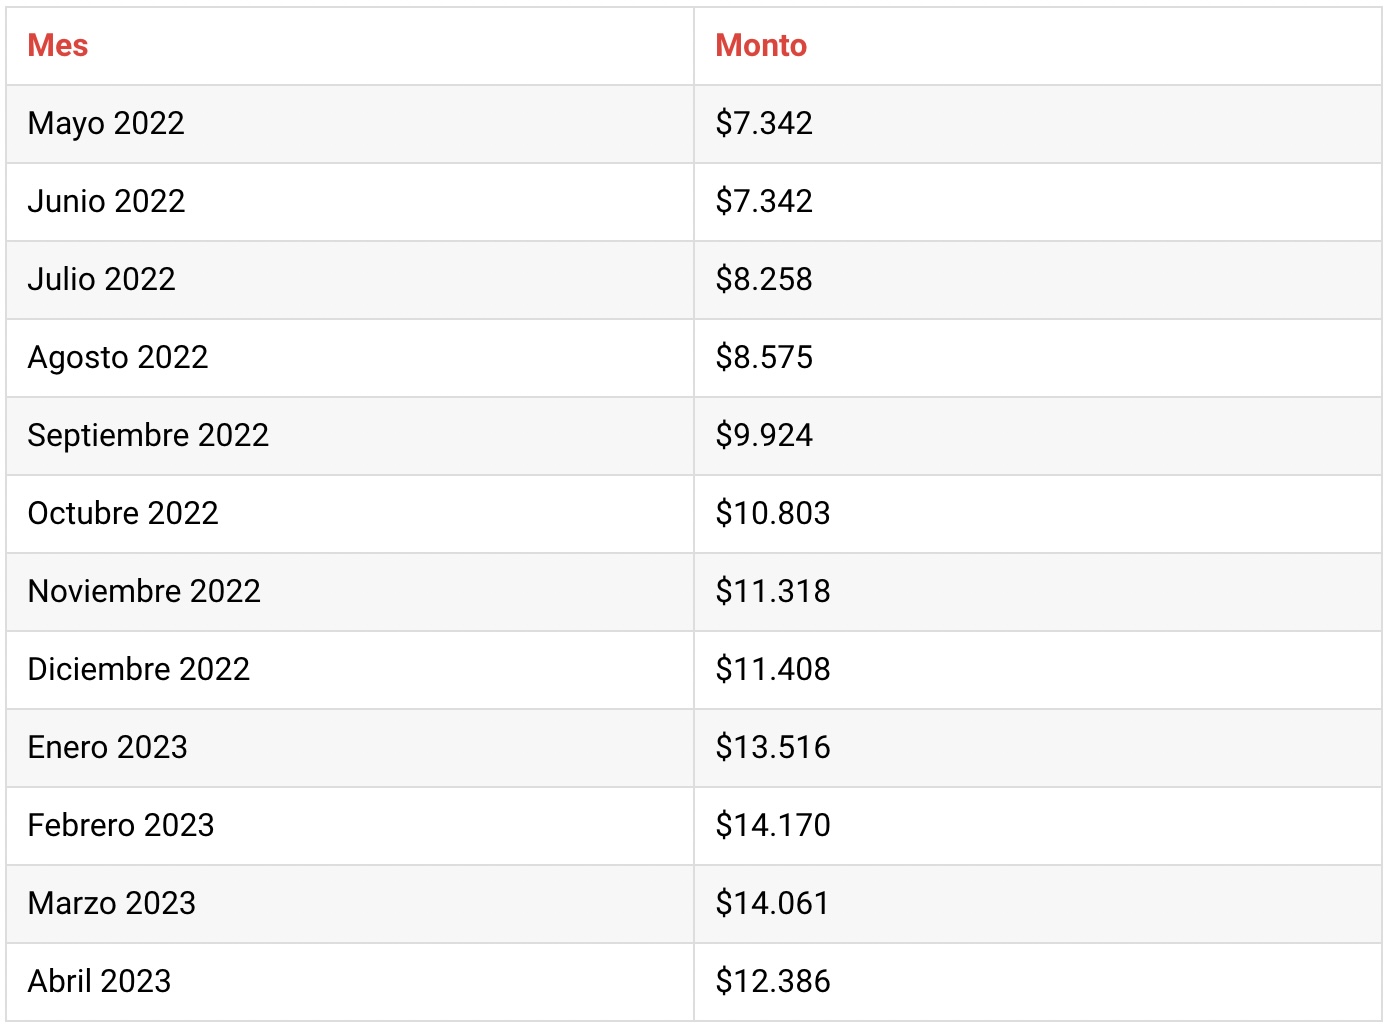Select the Abril 2023 cell
The height and width of the screenshot is (1030, 1390).
click(x=350, y=982)
